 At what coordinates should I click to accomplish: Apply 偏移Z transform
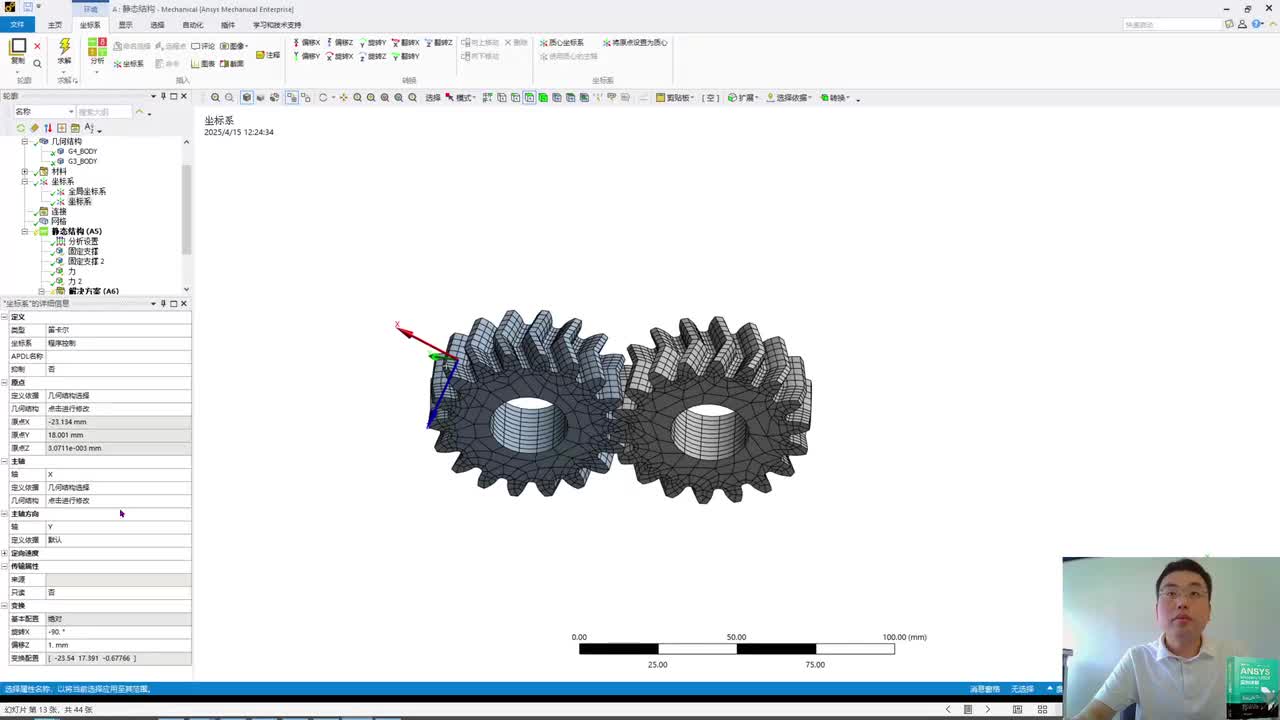point(340,43)
